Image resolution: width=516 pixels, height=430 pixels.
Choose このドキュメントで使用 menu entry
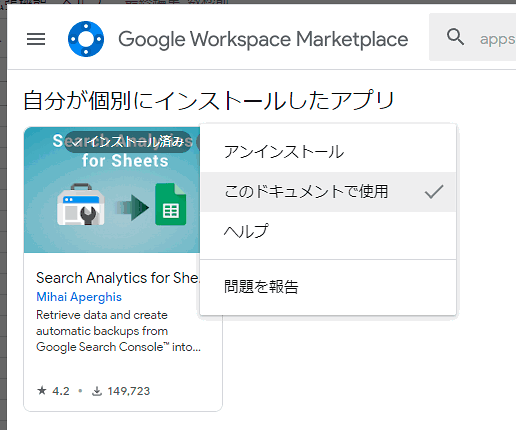(328, 192)
